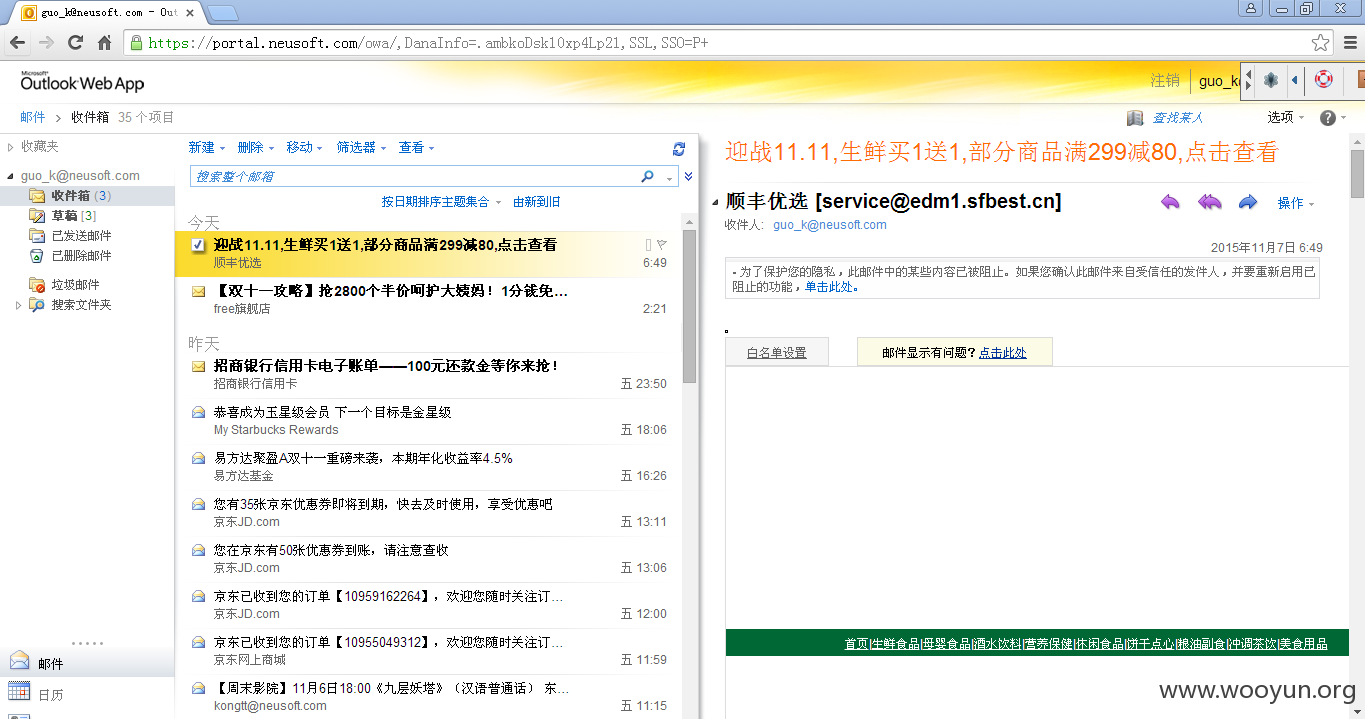
Task: Reply to the 顺丰优选 message
Action: click(1170, 202)
